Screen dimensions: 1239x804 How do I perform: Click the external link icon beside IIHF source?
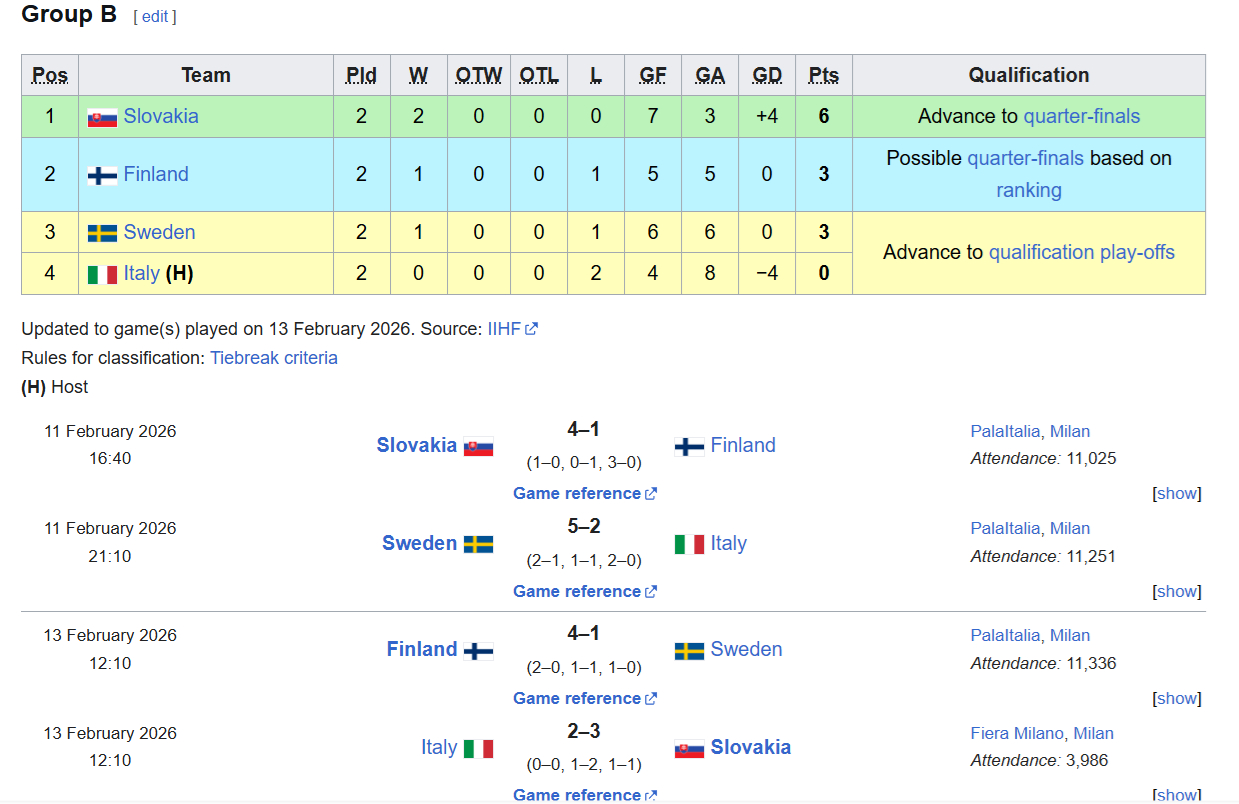(x=531, y=329)
